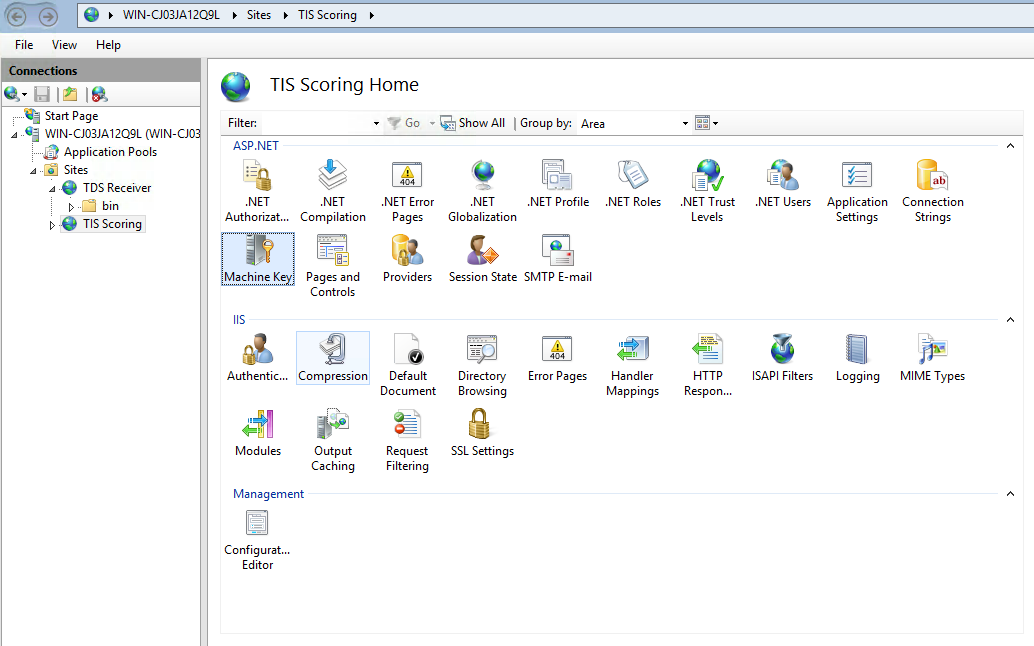Open SSL Settings feature
The image size is (1034, 646).
pos(483,433)
